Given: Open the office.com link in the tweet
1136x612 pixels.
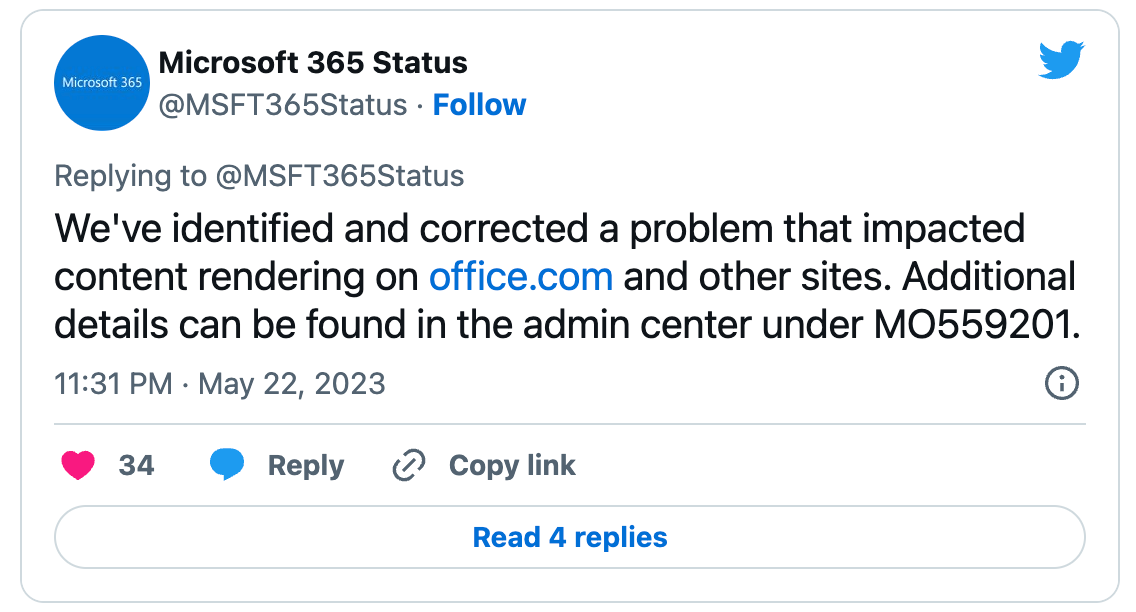Looking at the screenshot, I should [x=520, y=276].
